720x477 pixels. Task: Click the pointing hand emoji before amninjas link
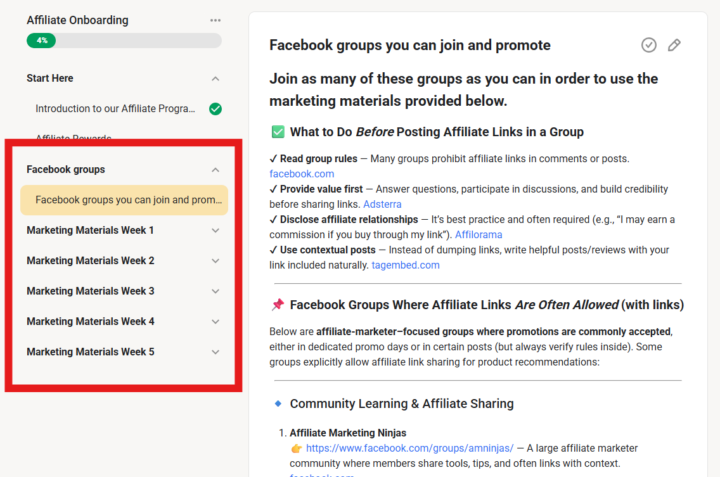[296, 448]
